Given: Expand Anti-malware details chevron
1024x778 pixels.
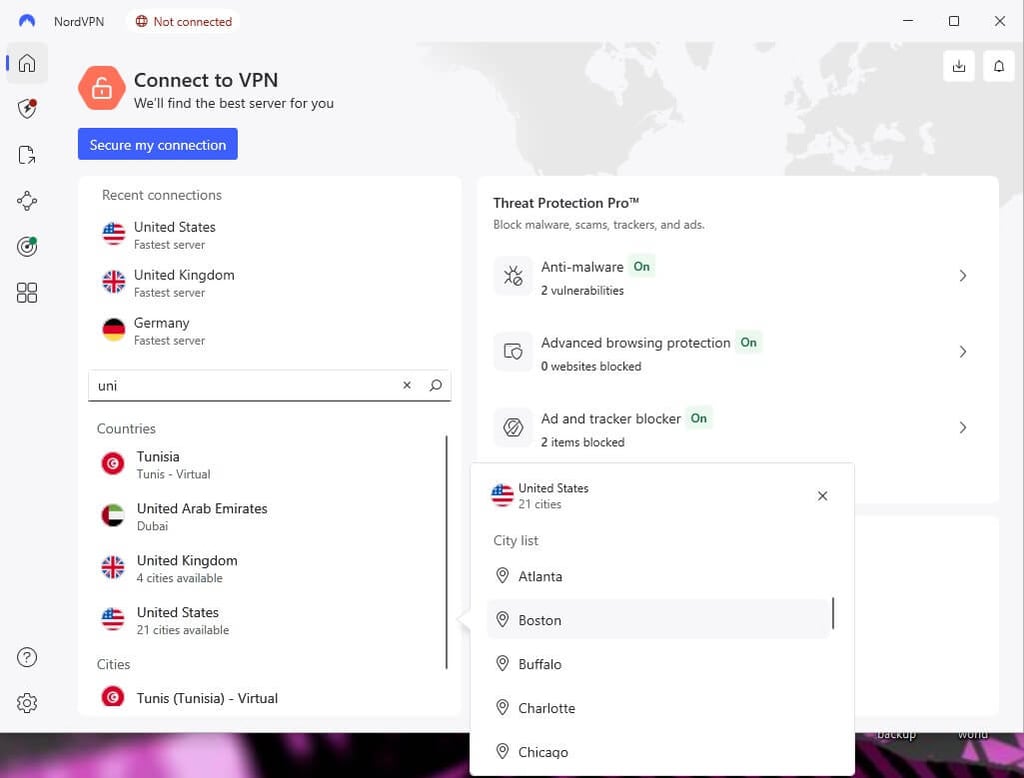Looking at the screenshot, I should 963,276.
